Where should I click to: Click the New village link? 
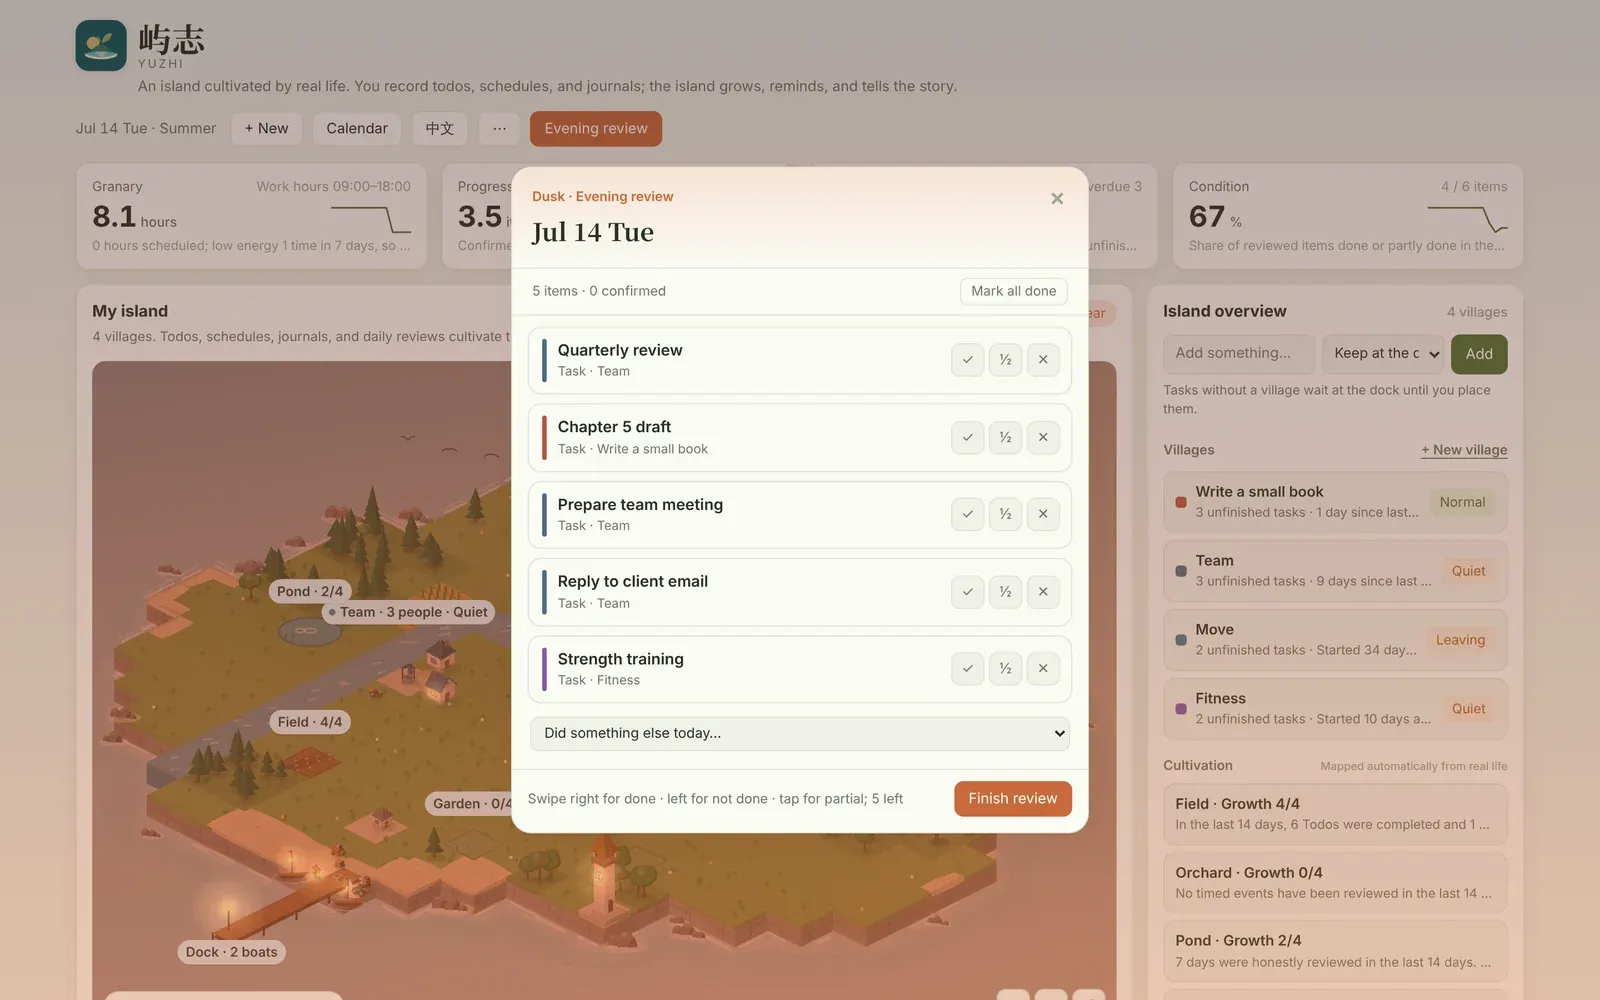(1464, 450)
